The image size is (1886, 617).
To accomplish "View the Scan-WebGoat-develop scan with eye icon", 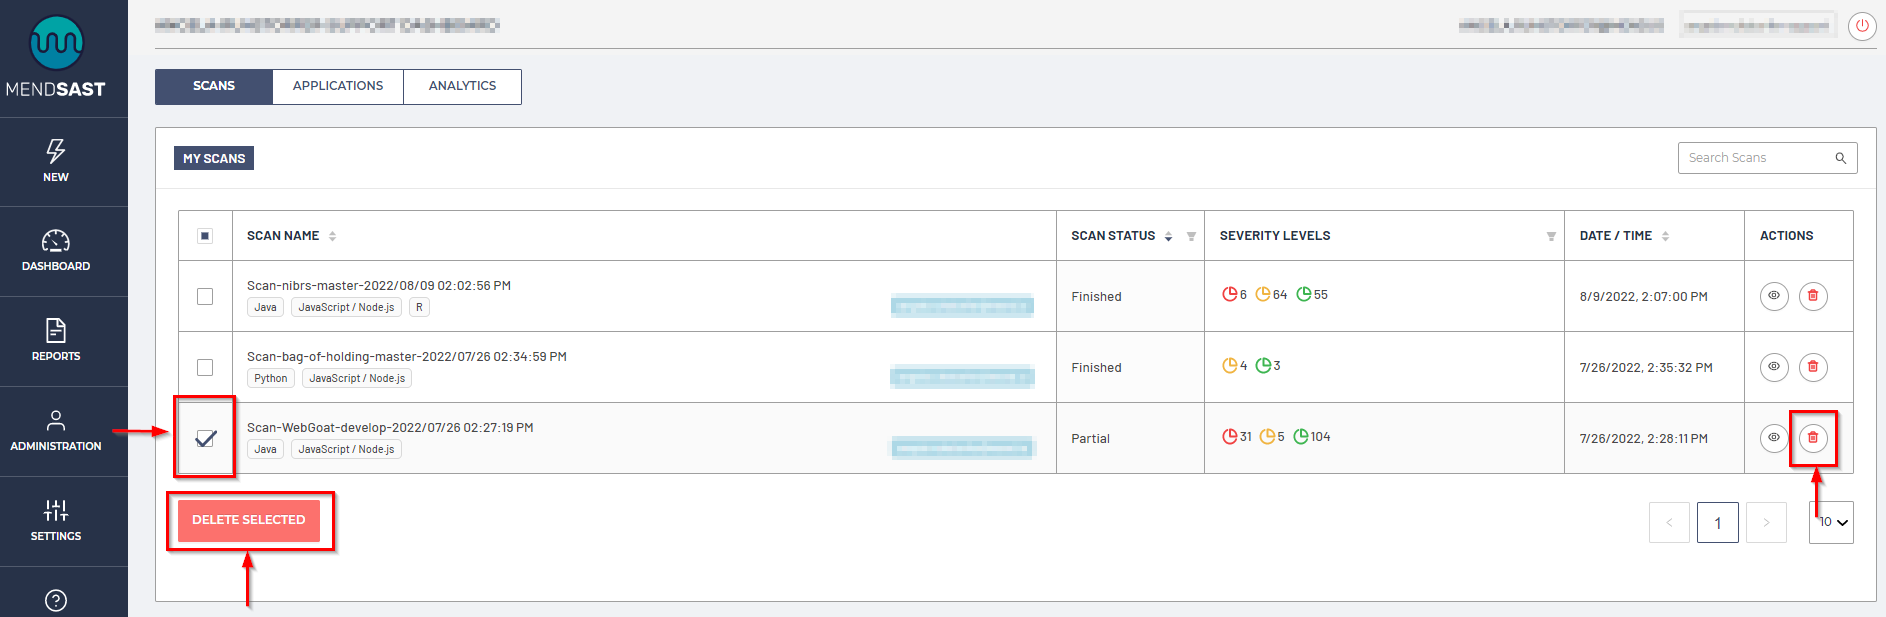I will [x=1773, y=438].
